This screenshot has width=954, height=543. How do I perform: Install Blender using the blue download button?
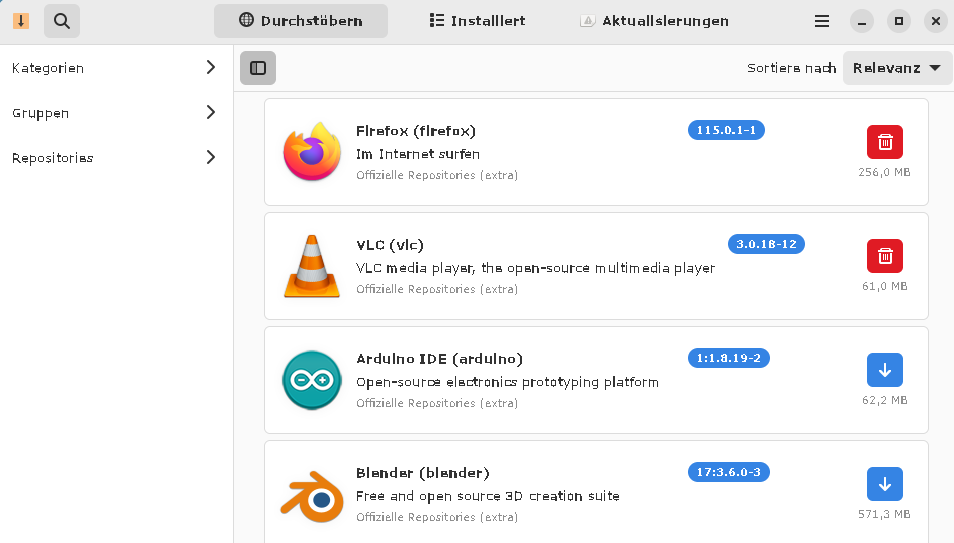(884, 484)
